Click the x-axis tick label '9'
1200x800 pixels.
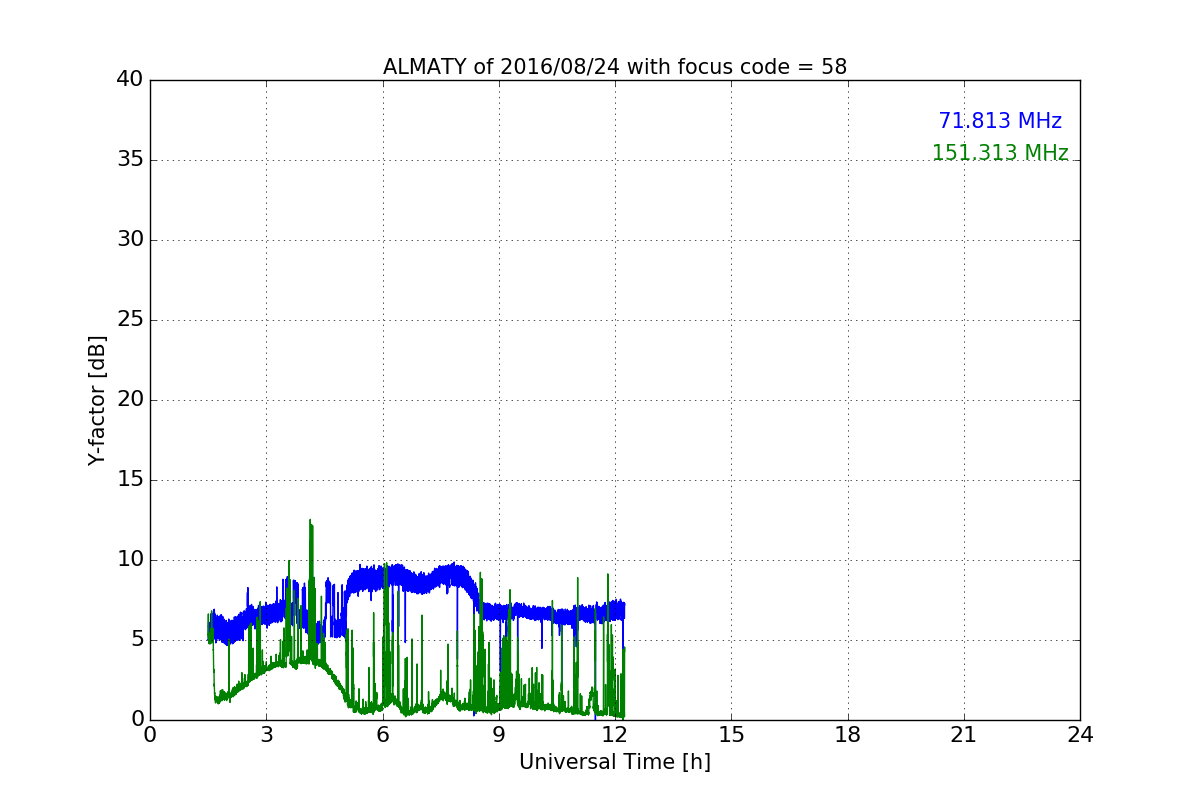[x=499, y=734]
